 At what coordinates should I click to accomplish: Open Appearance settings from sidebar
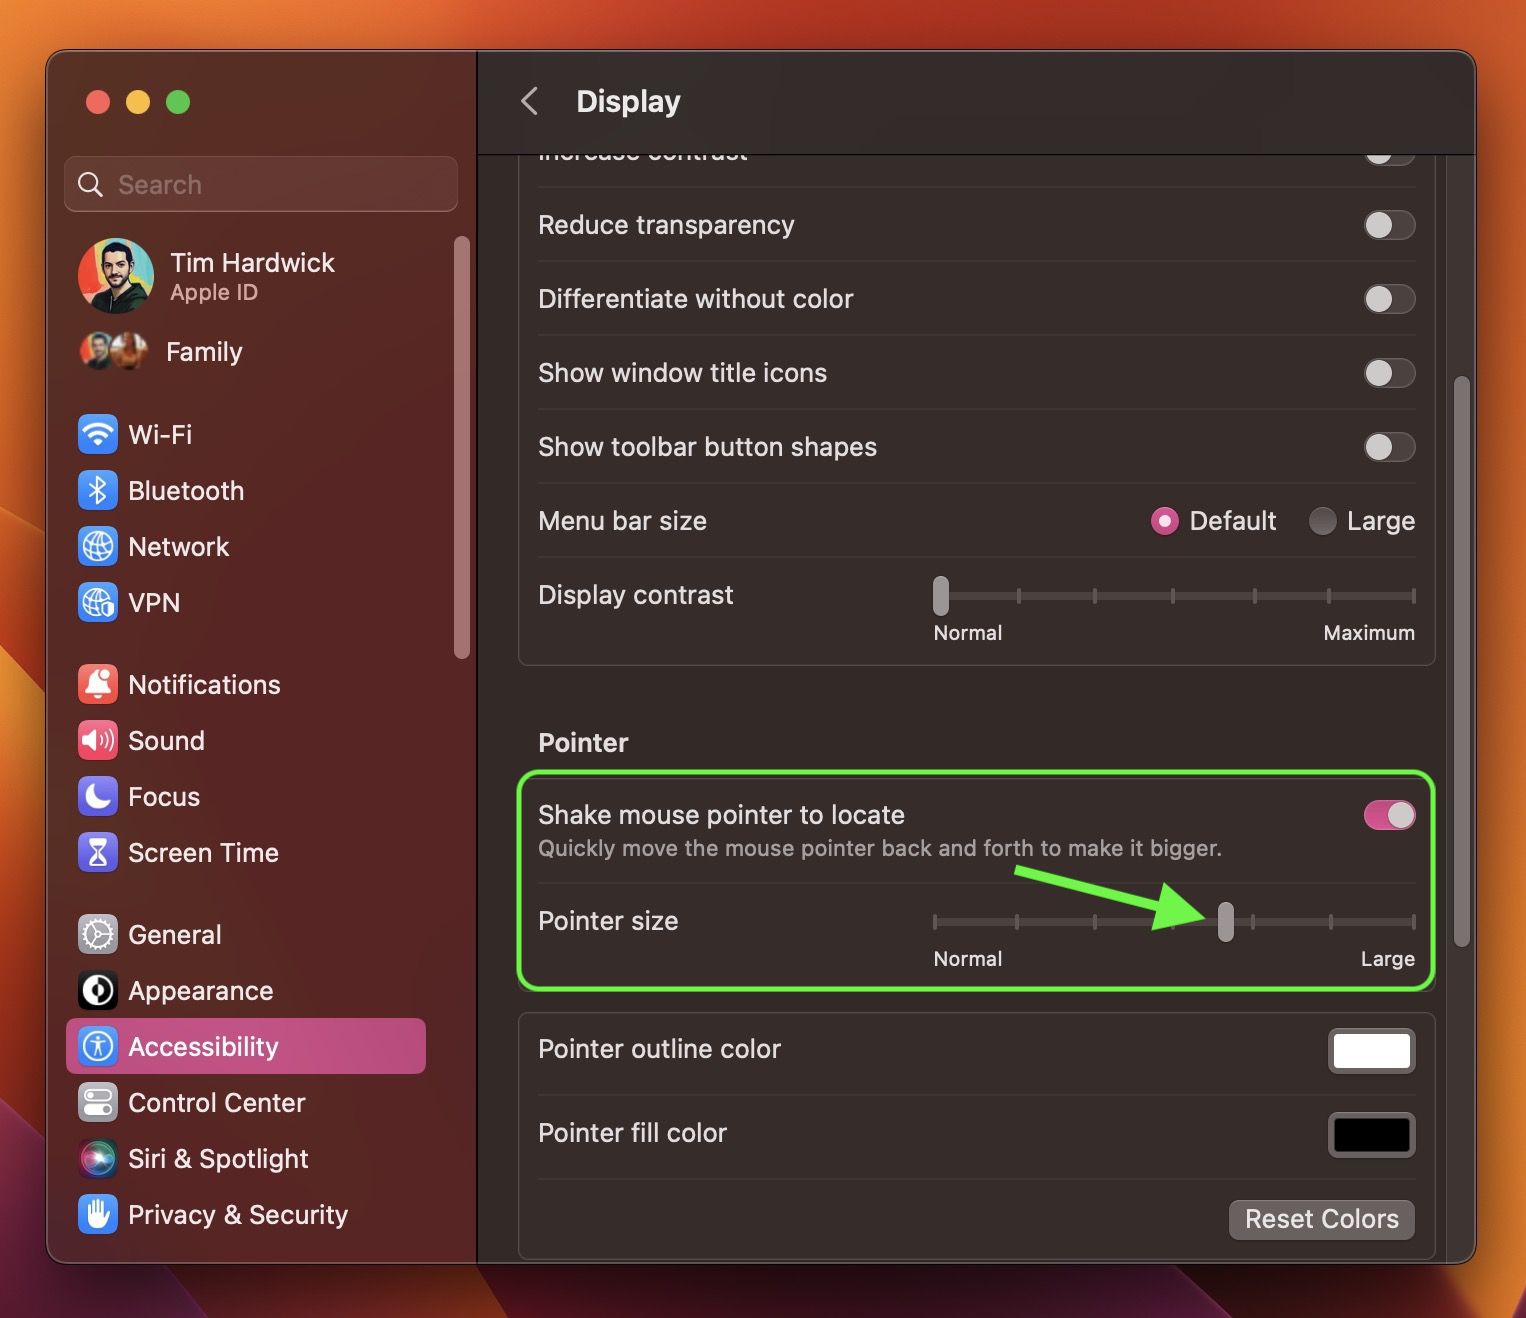coord(98,990)
